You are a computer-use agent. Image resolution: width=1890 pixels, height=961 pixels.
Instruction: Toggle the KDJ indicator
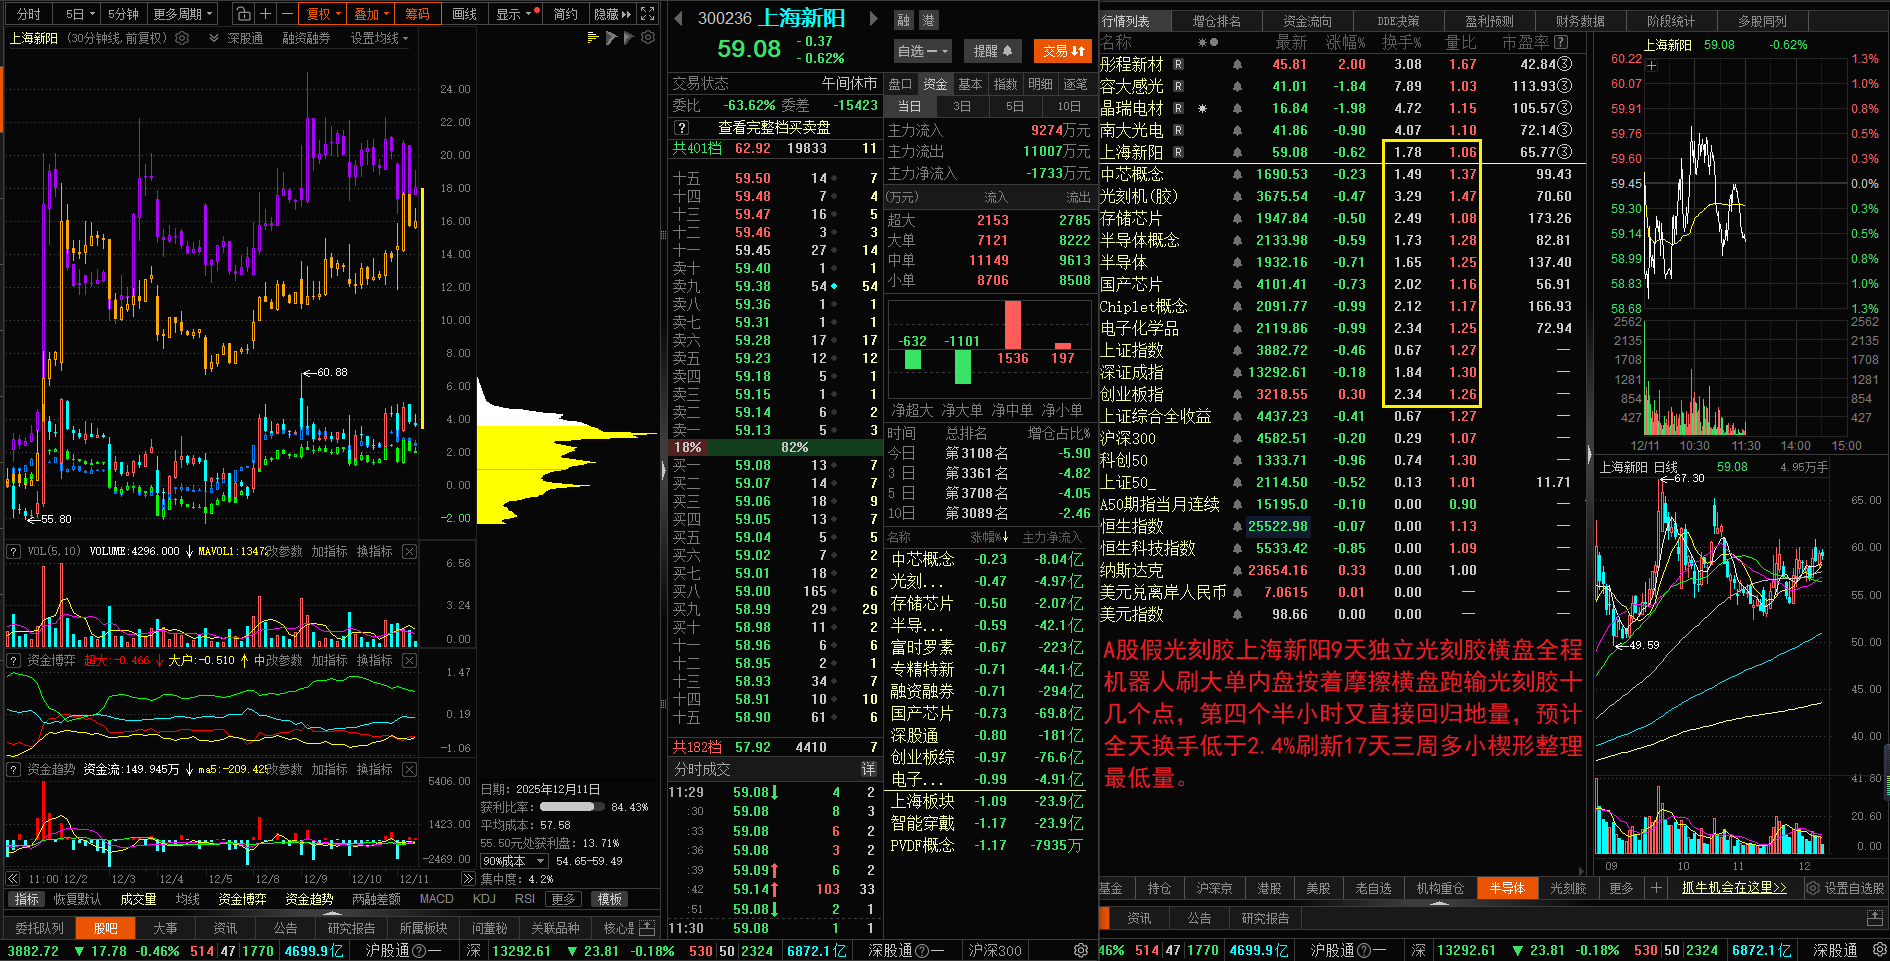click(x=484, y=899)
